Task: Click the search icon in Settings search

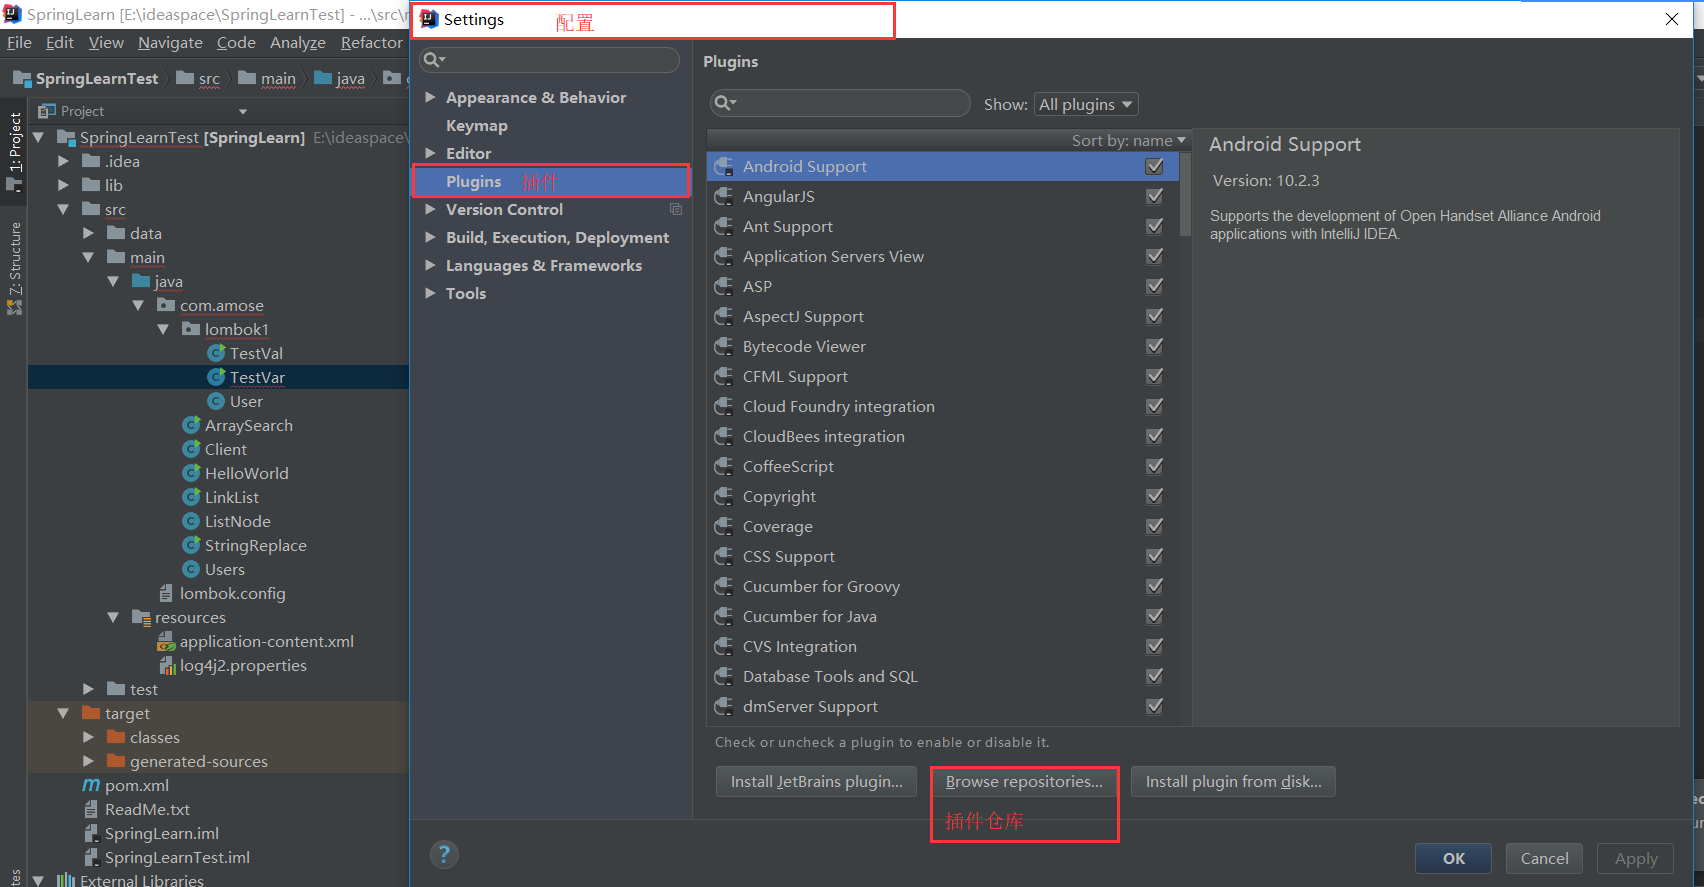Action: [433, 60]
